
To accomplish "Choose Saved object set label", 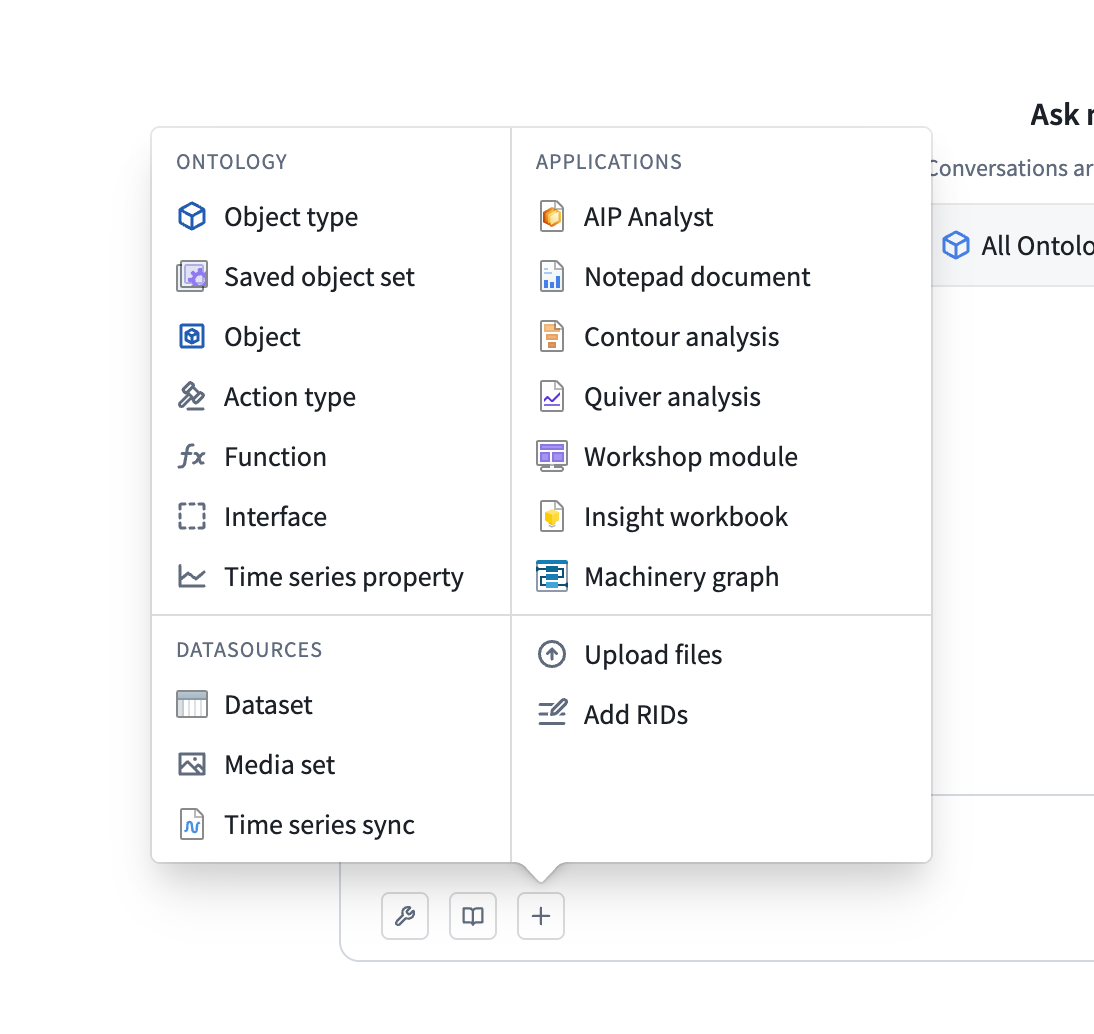I will [320, 277].
